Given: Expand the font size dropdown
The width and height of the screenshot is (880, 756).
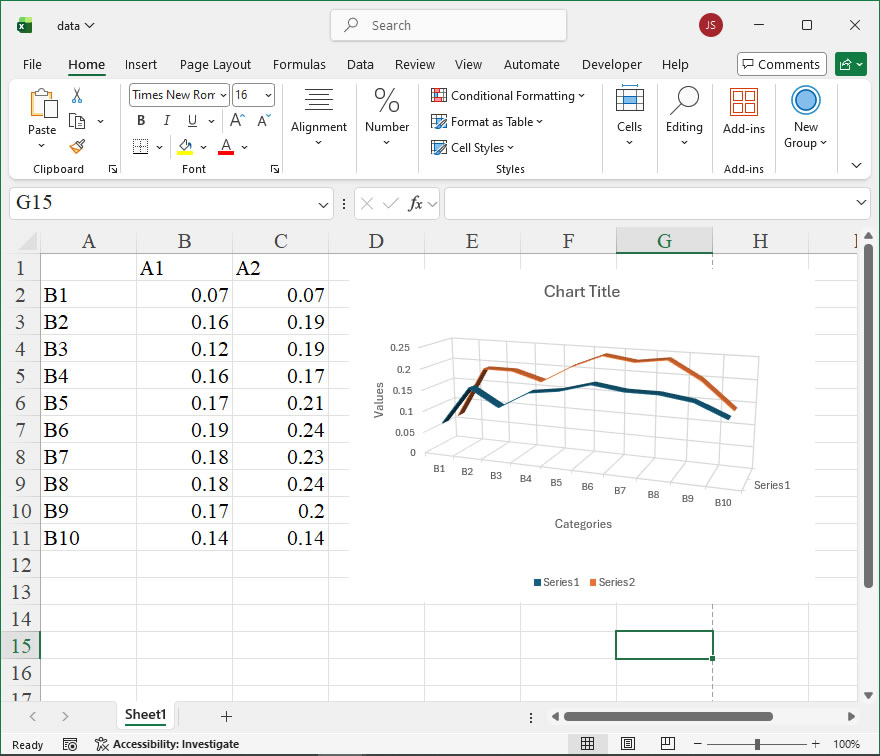Looking at the screenshot, I should click(268, 95).
